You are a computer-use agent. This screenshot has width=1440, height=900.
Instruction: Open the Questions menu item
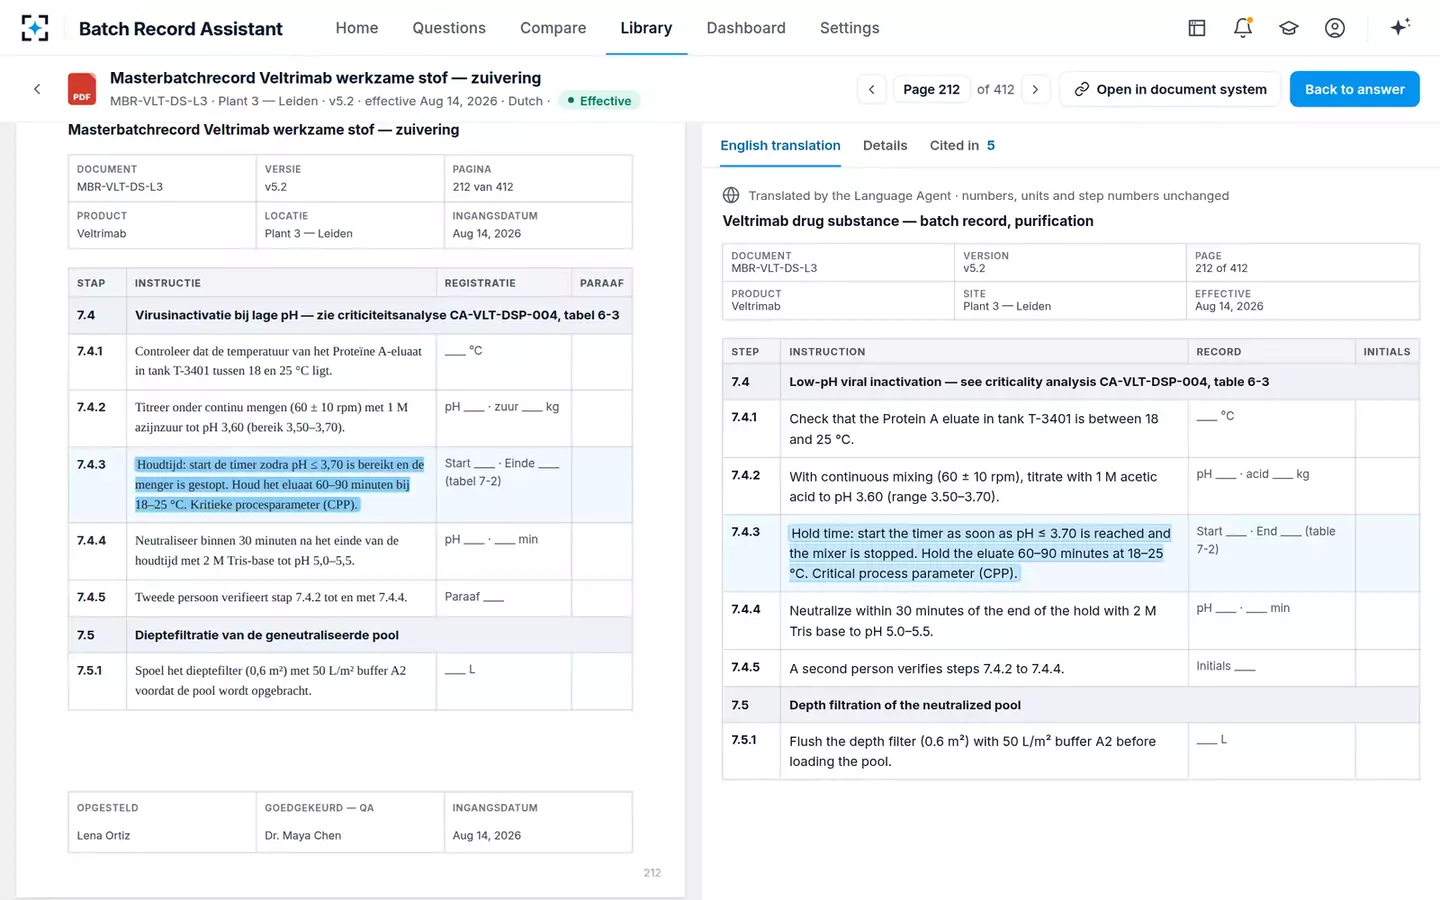coord(449,28)
